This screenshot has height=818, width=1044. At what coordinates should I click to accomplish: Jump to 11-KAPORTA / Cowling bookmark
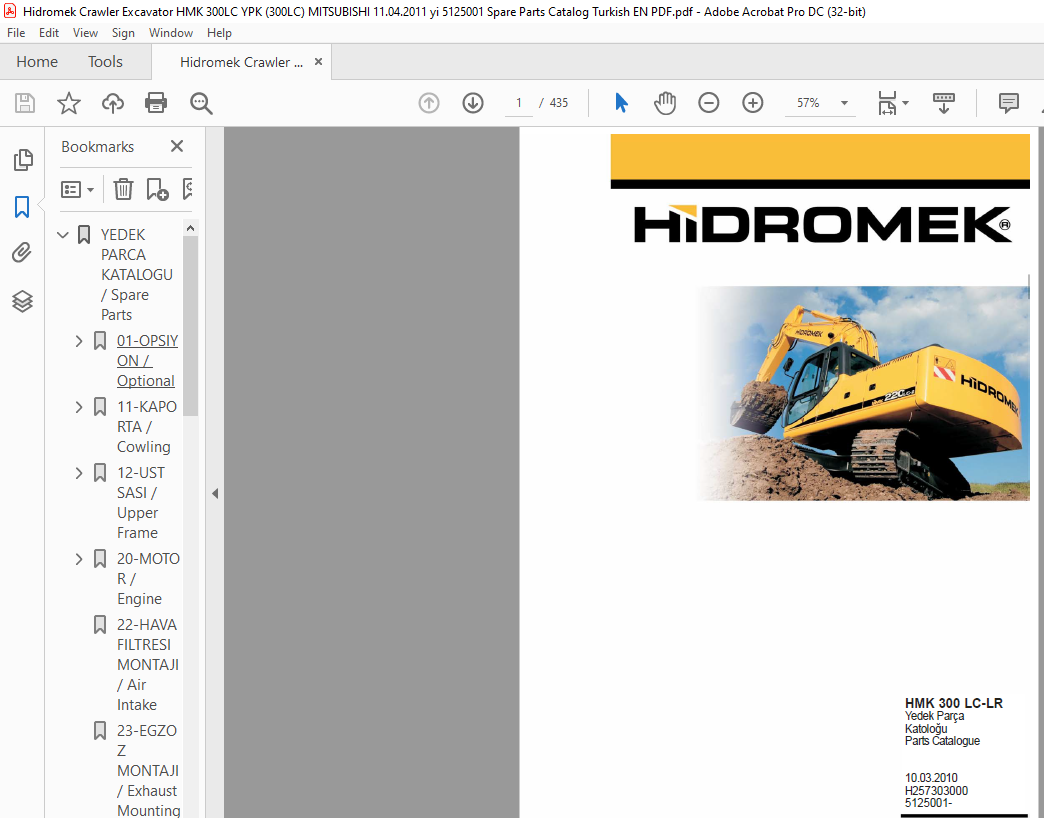pyautogui.click(x=146, y=427)
